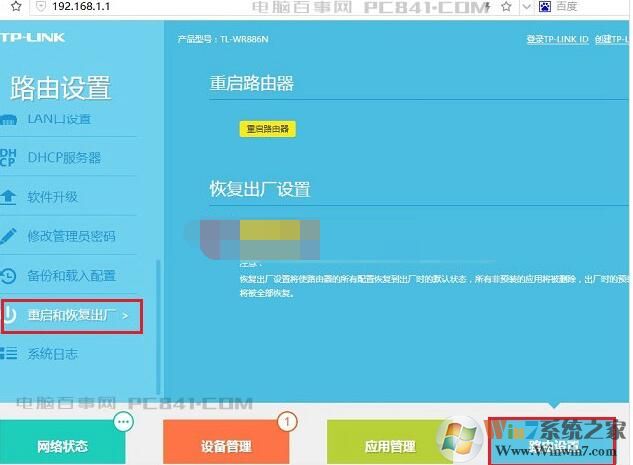Click the 重启路由器 section heading
The width and height of the screenshot is (633, 465).
click(x=252, y=84)
